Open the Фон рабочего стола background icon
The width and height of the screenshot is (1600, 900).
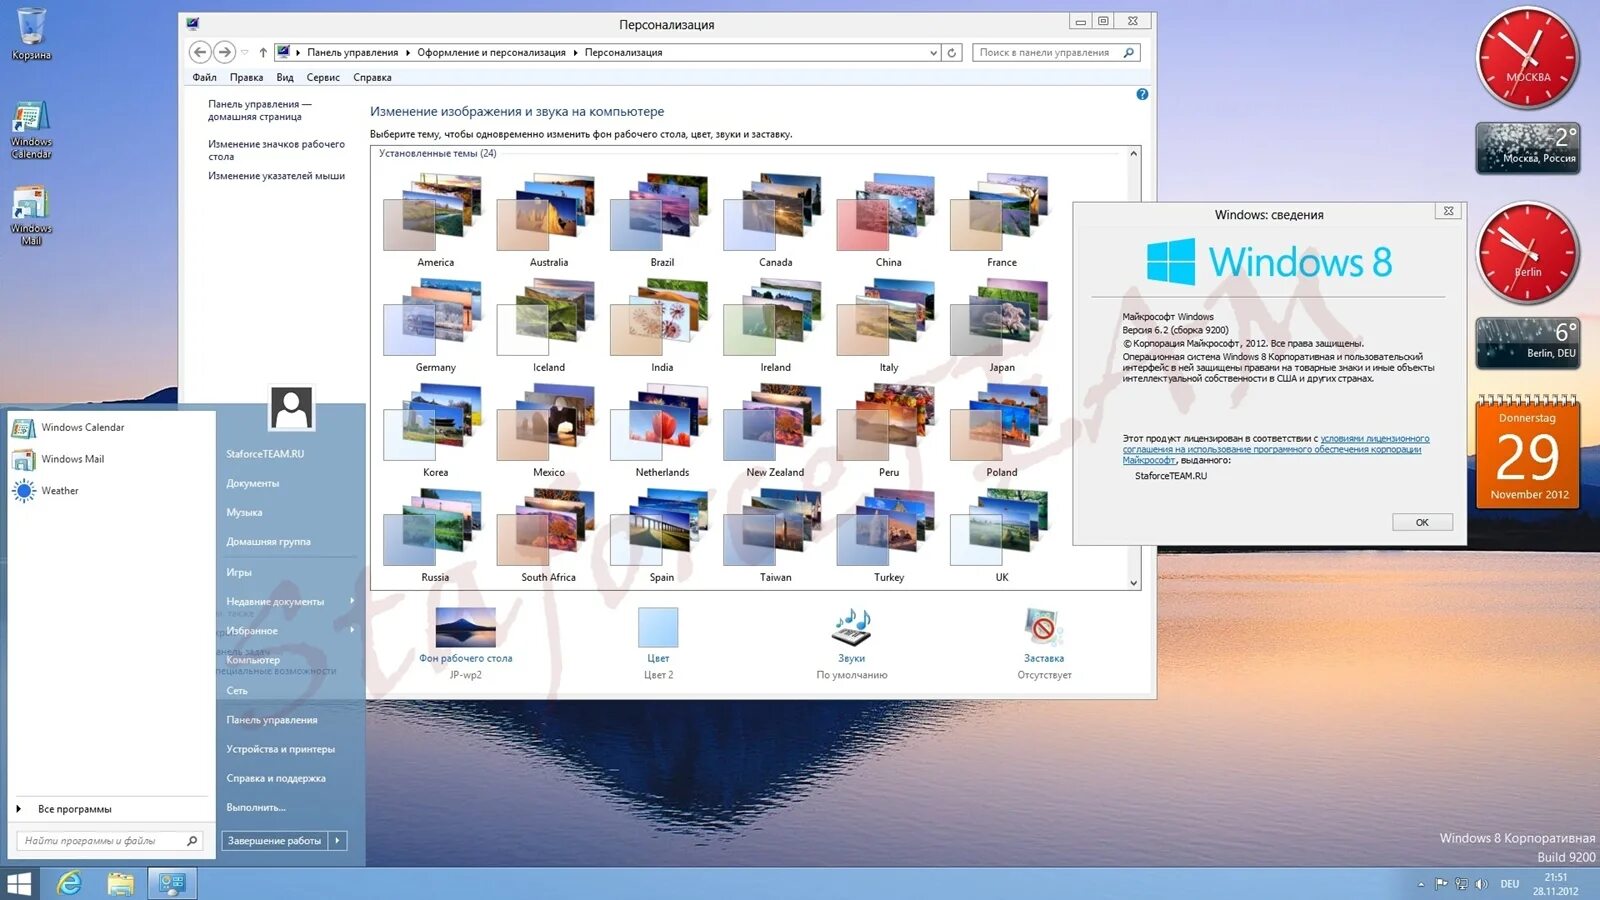click(466, 625)
